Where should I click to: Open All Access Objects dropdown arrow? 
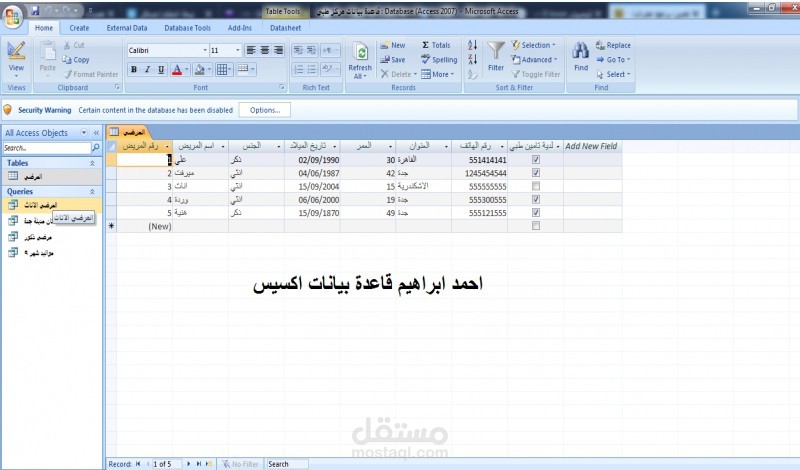tap(84, 133)
